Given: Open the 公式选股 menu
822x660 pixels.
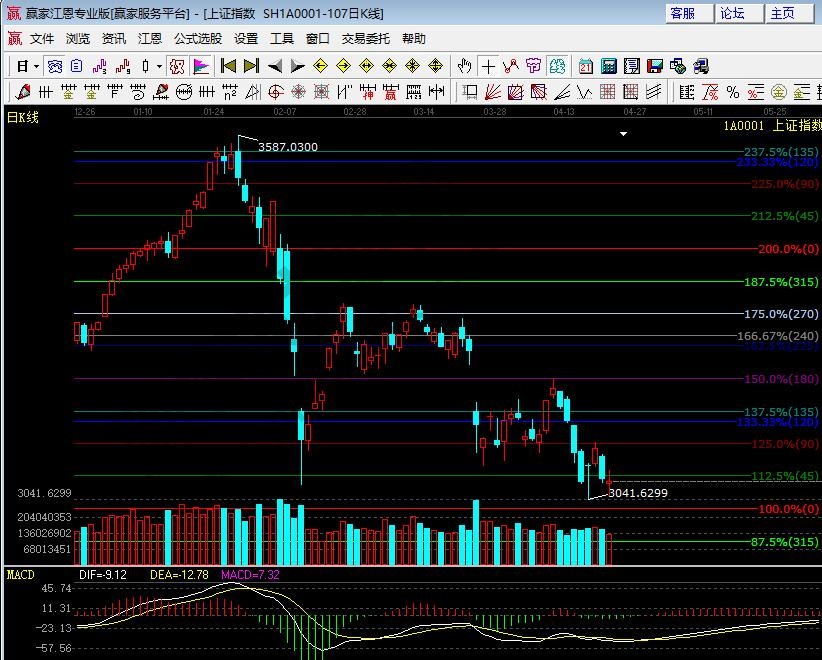Looking at the screenshot, I should click(x=198, y=39).
